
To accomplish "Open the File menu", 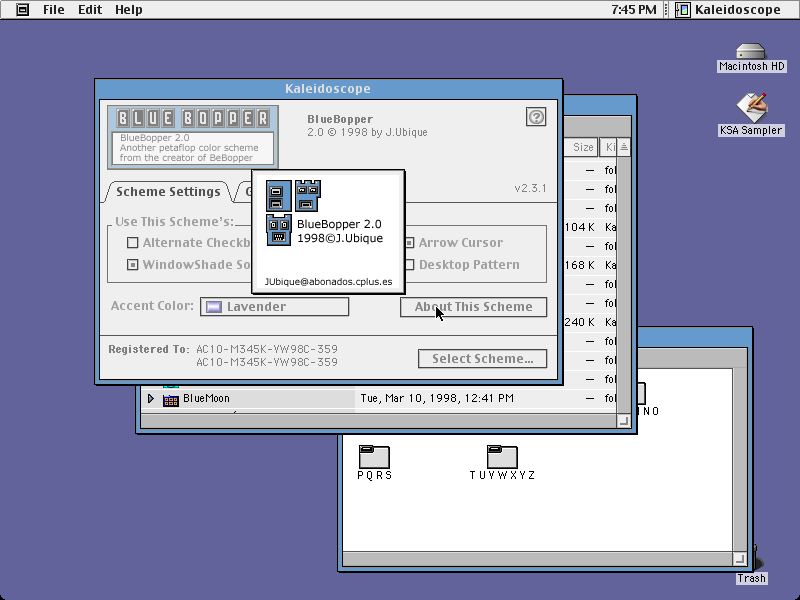I will [53, 9].
